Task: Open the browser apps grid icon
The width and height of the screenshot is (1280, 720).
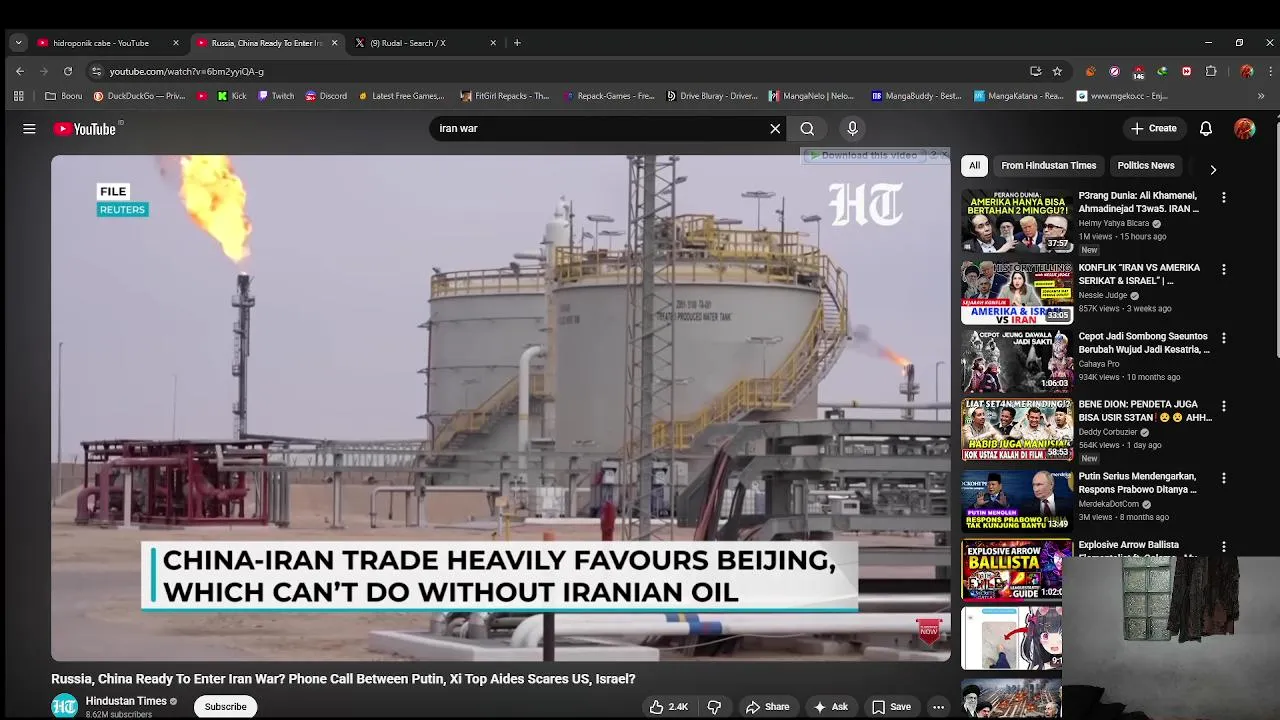Action: pyautogui.click(x=18, y=96)
